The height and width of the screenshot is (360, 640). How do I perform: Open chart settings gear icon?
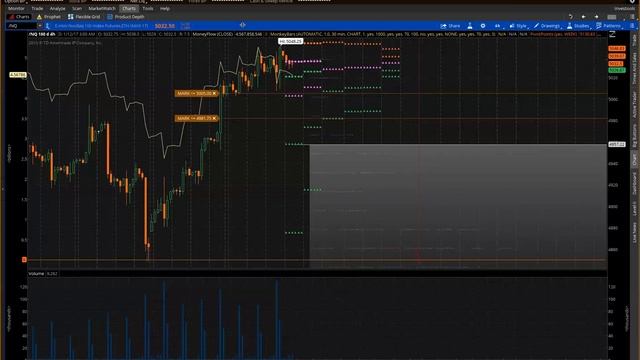483,26
